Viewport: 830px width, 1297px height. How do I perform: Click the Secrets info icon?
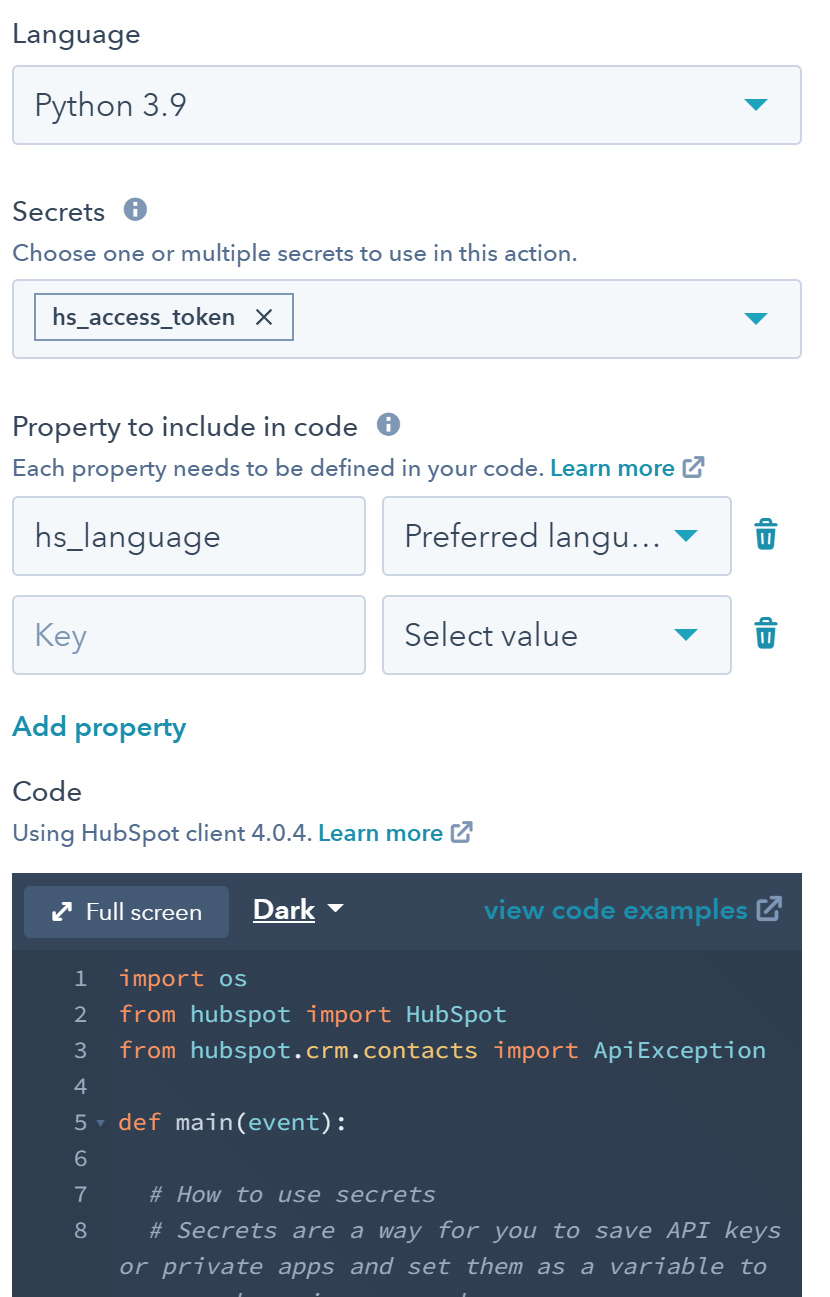pyautogui.click(x=135, y=210)
